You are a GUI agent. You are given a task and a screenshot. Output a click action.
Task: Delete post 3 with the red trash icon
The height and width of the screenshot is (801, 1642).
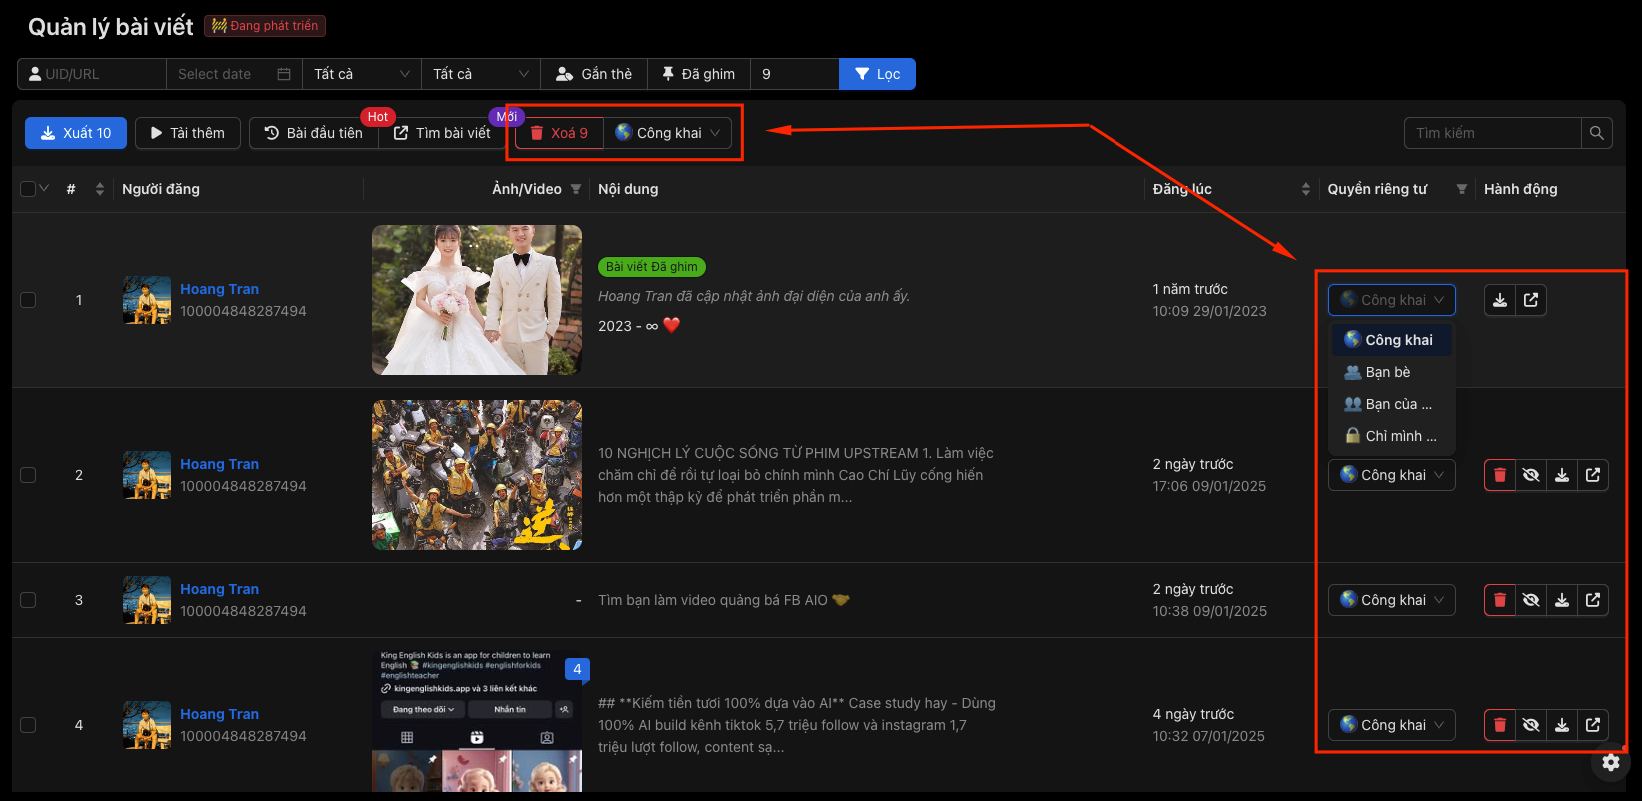(1499, 600)
